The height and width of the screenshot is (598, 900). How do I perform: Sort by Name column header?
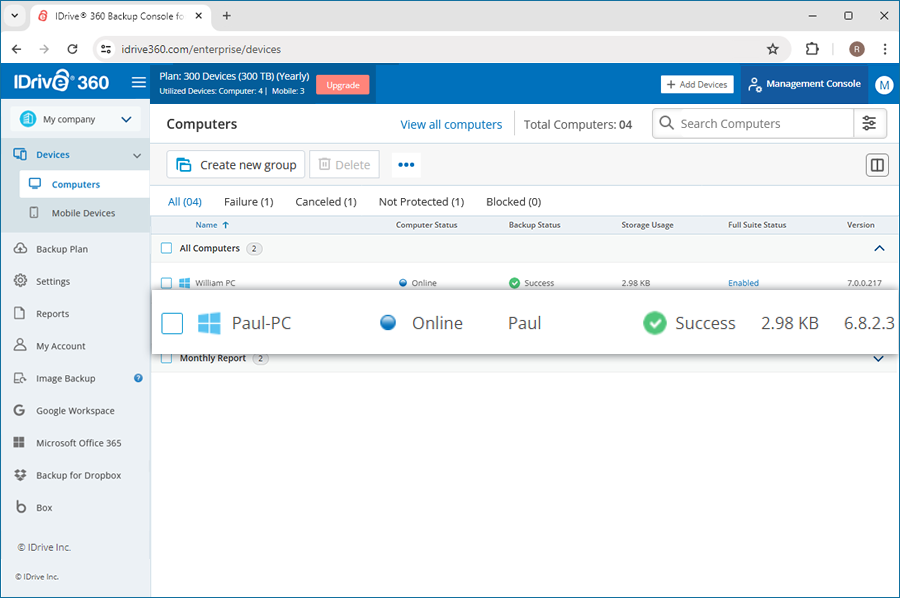[212, 225]
